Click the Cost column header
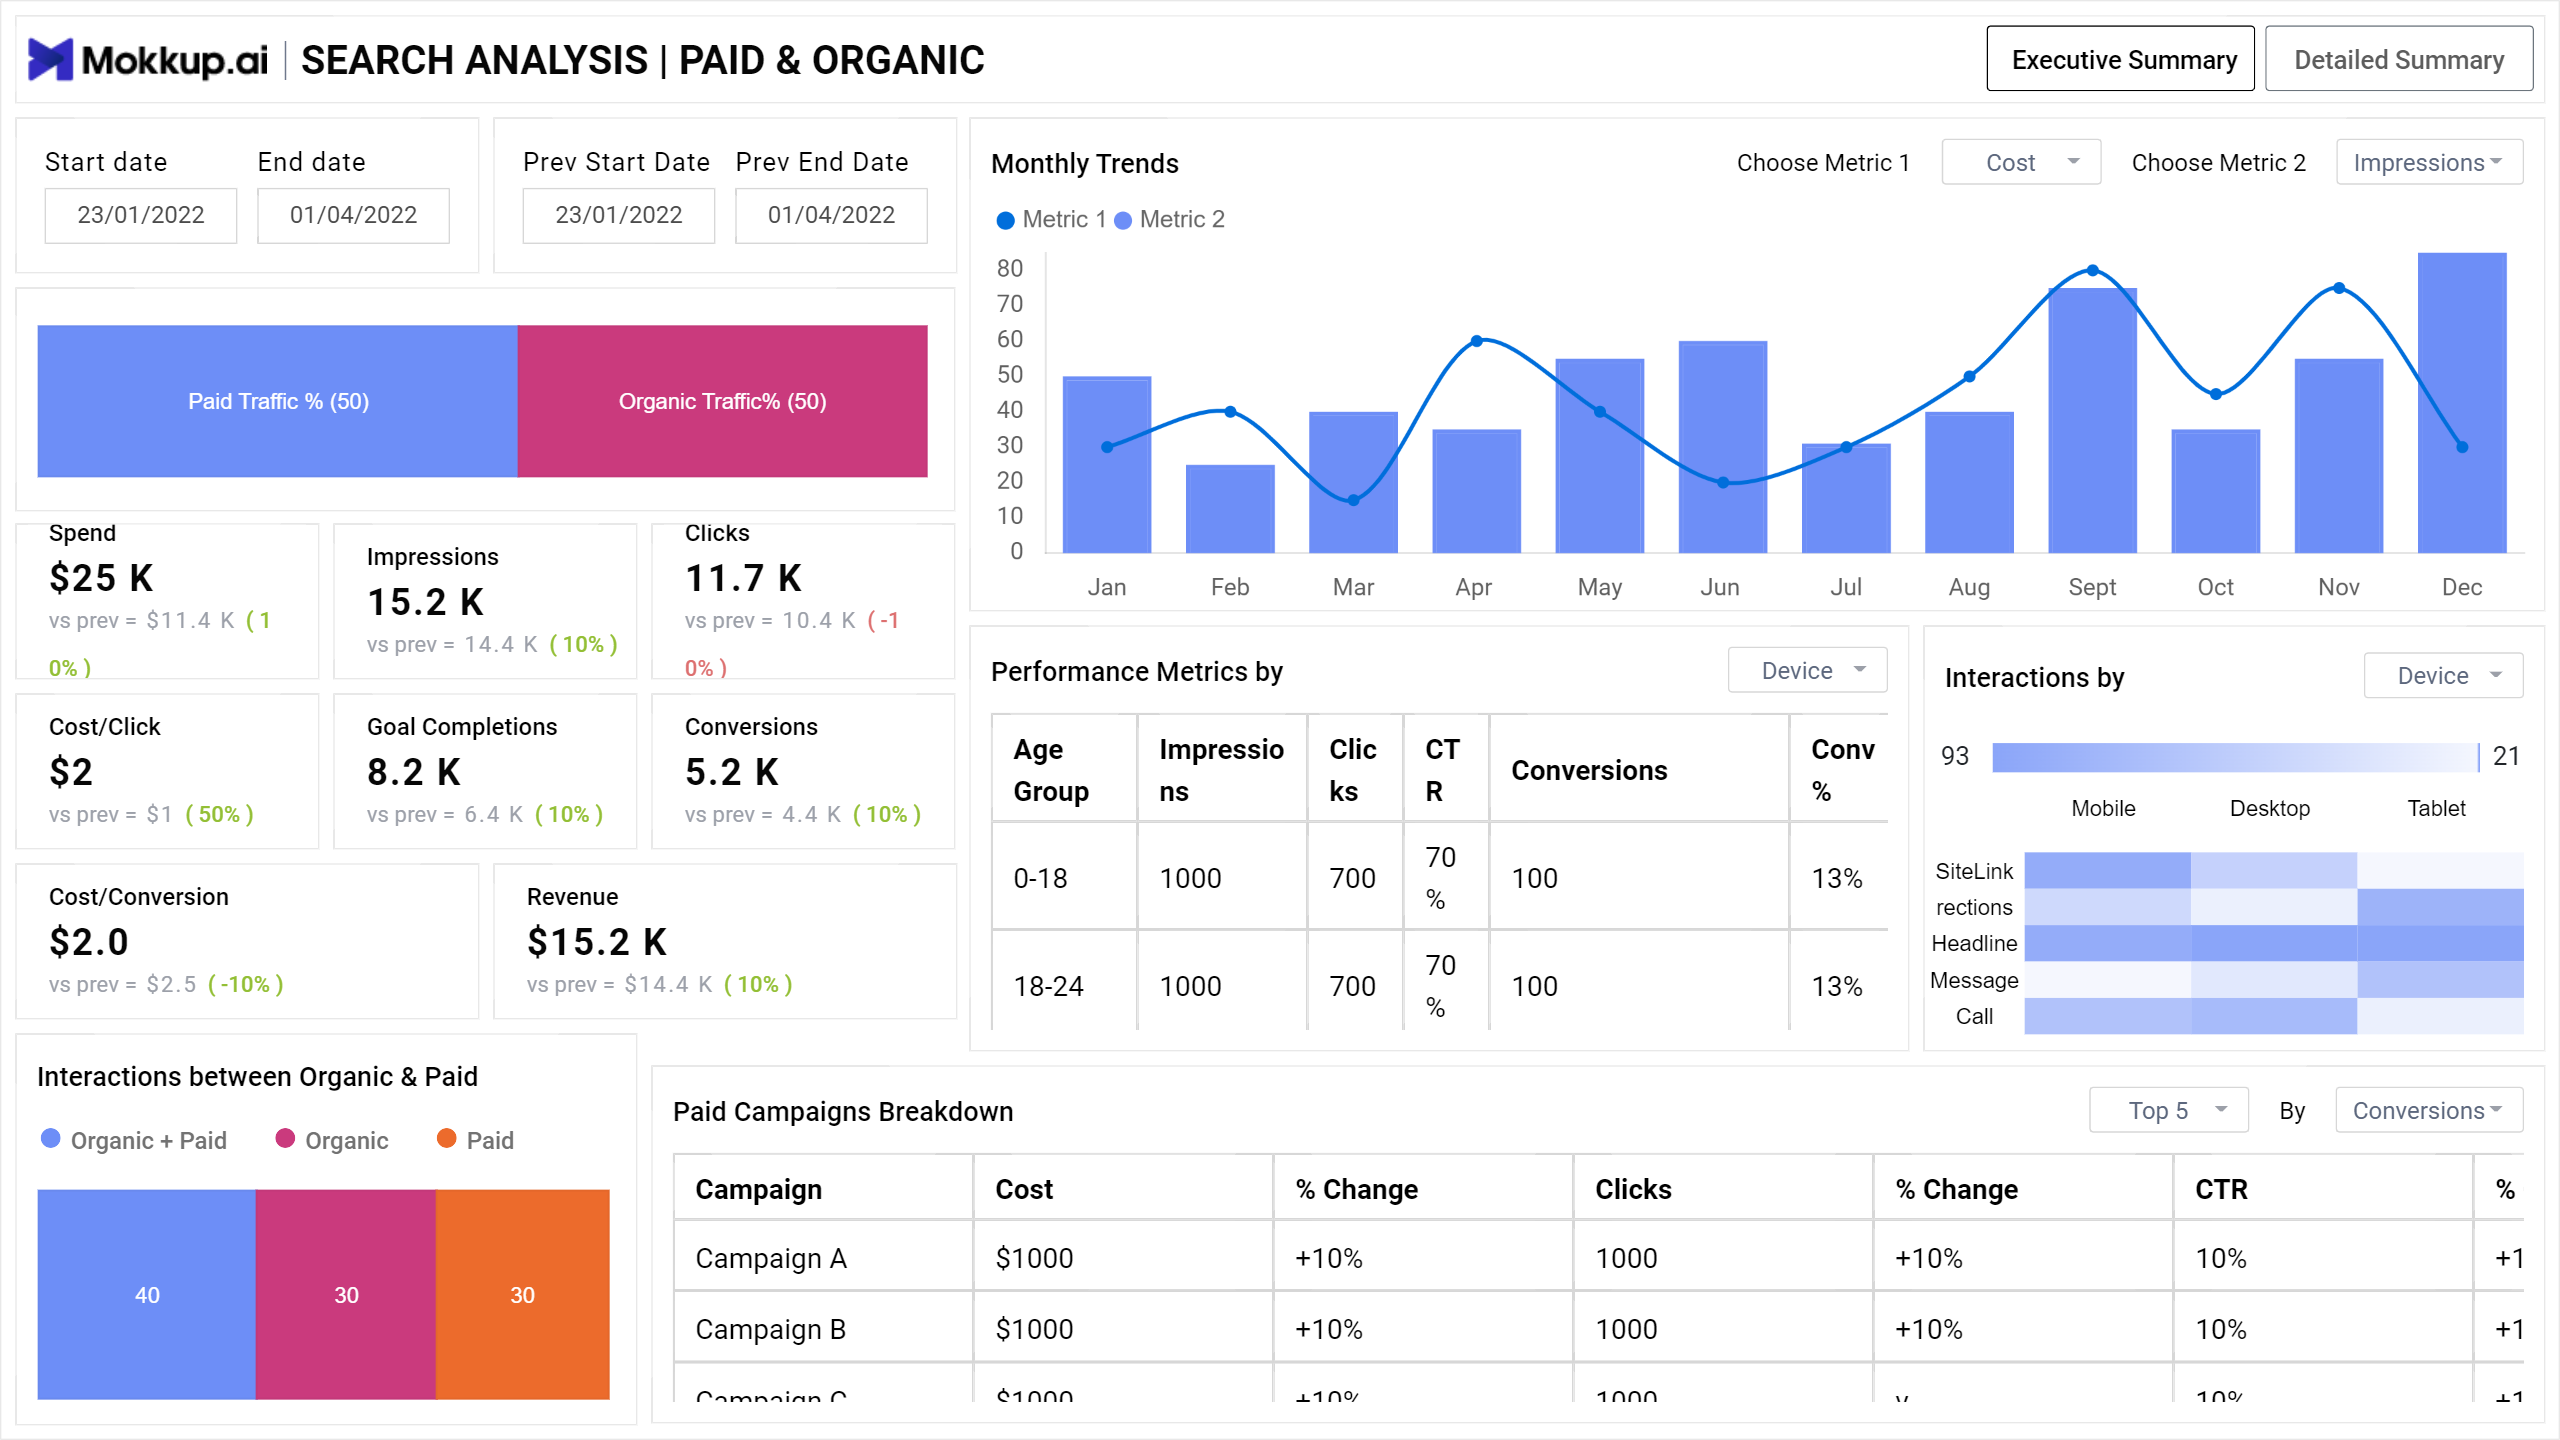This screenshot has width=2560, height=1440. tap(1123, 1188)
